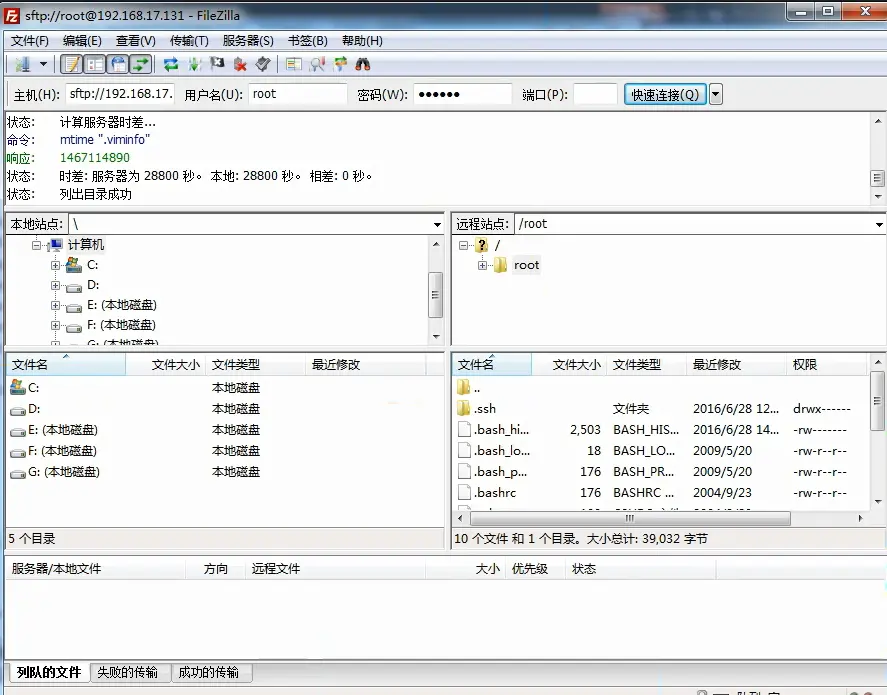Image resolution: width=887 pixels, height=695 pixels.
Task: Expand the D: drive tree node
Action: pos(55,286)
